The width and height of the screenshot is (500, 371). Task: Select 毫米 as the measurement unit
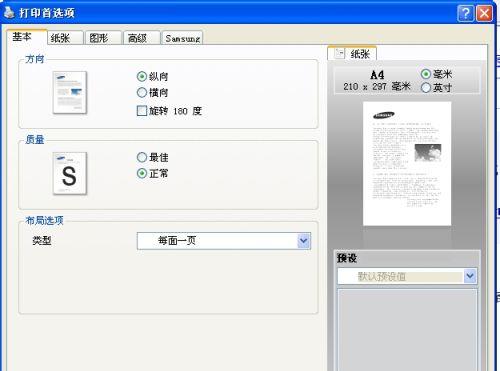426,74
